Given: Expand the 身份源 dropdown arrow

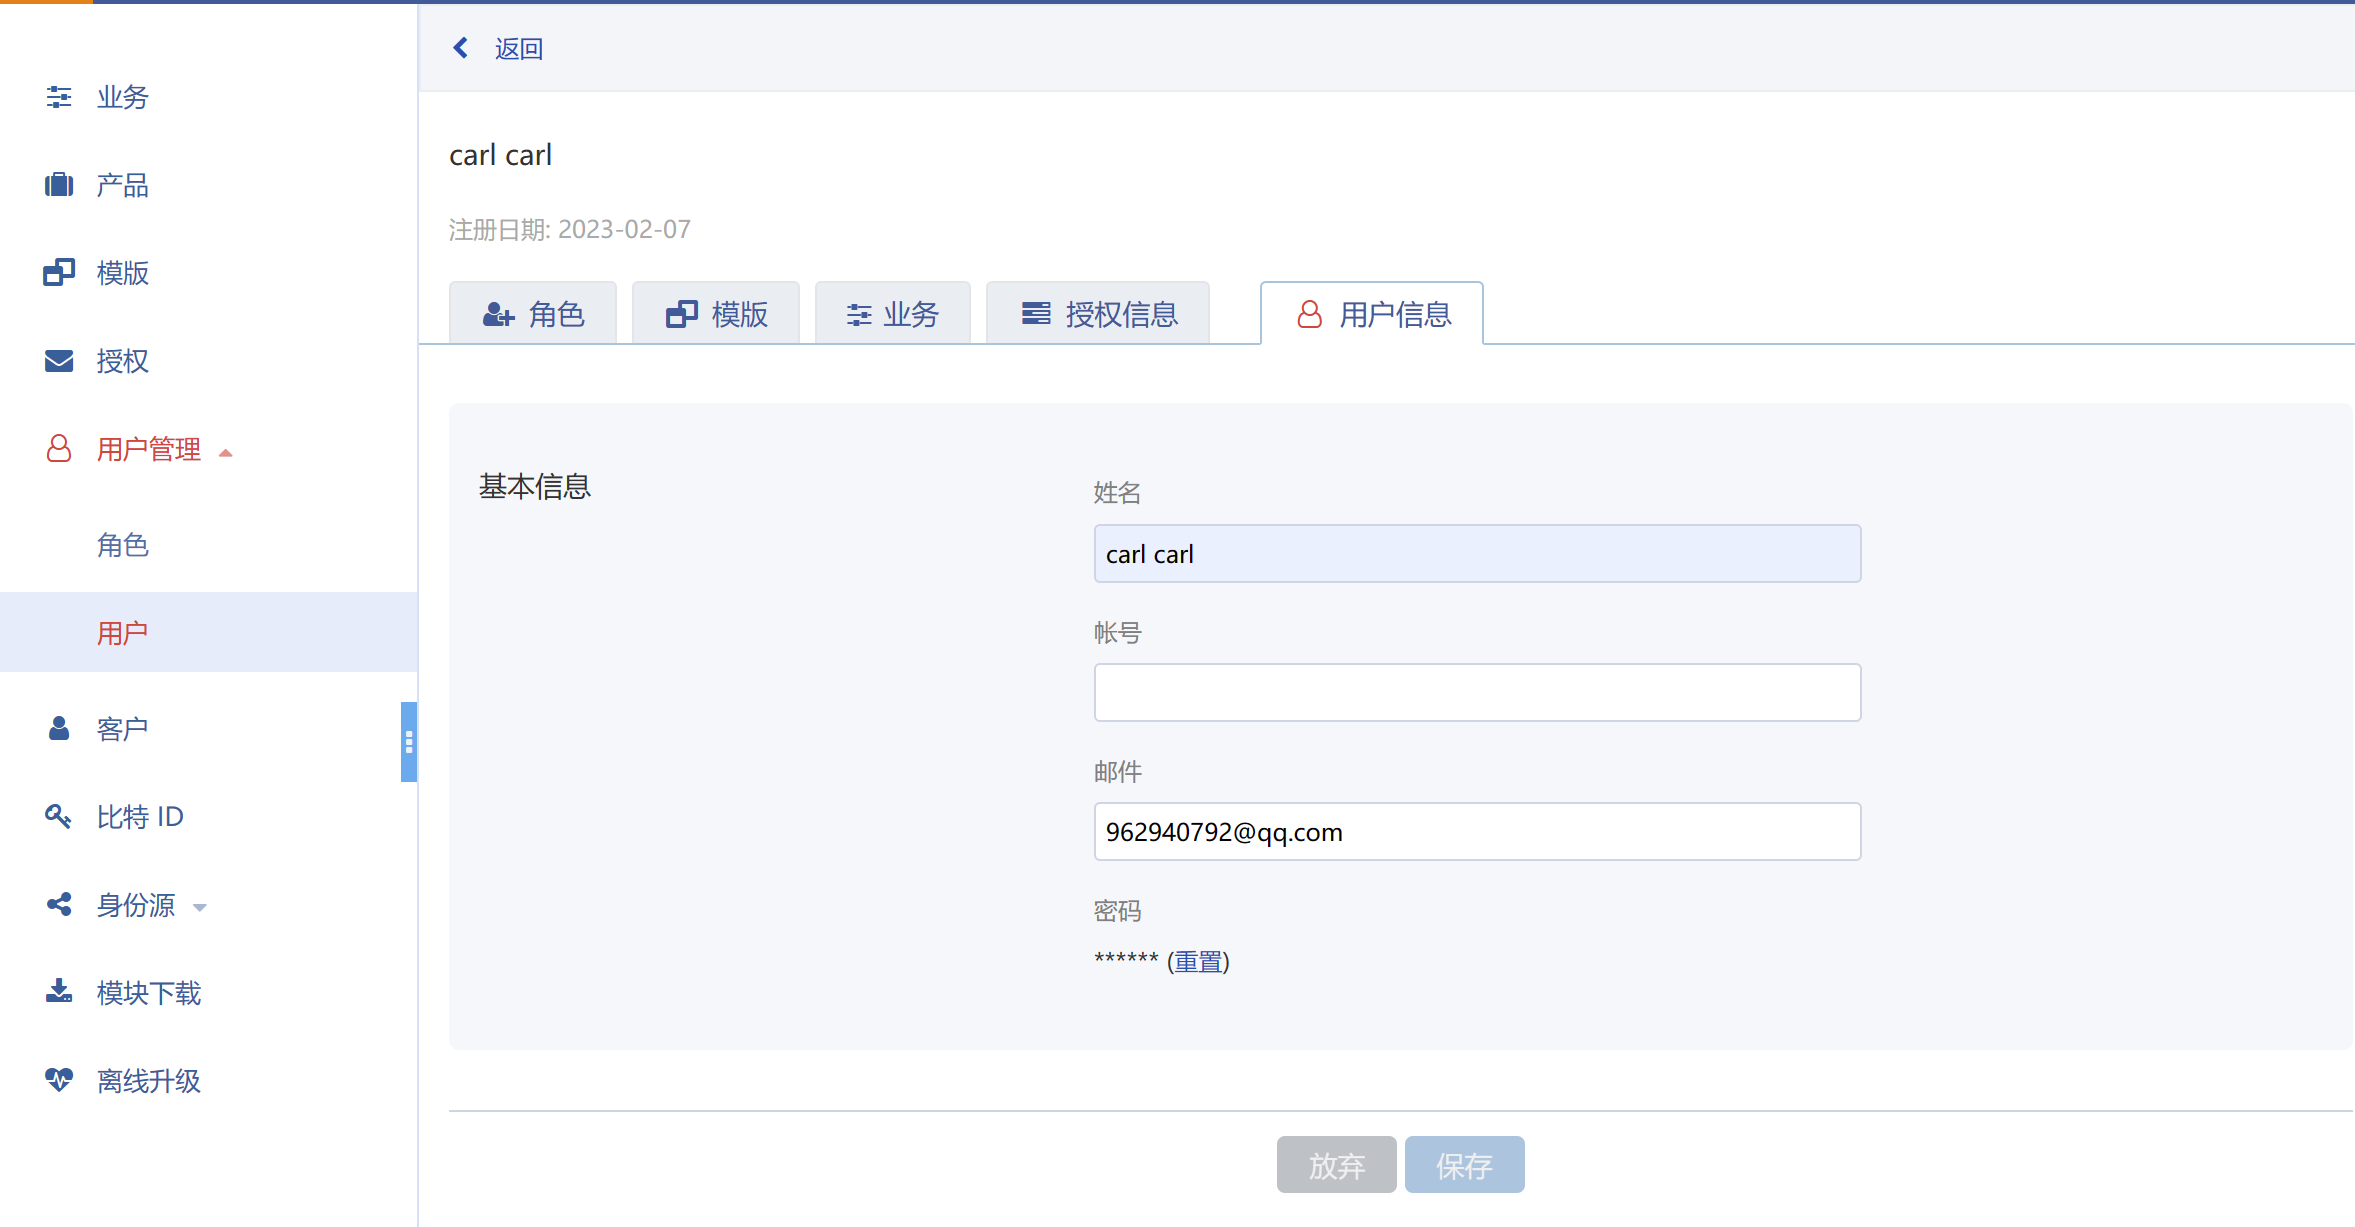Looking at the screenshot, I should pos(200,907).
